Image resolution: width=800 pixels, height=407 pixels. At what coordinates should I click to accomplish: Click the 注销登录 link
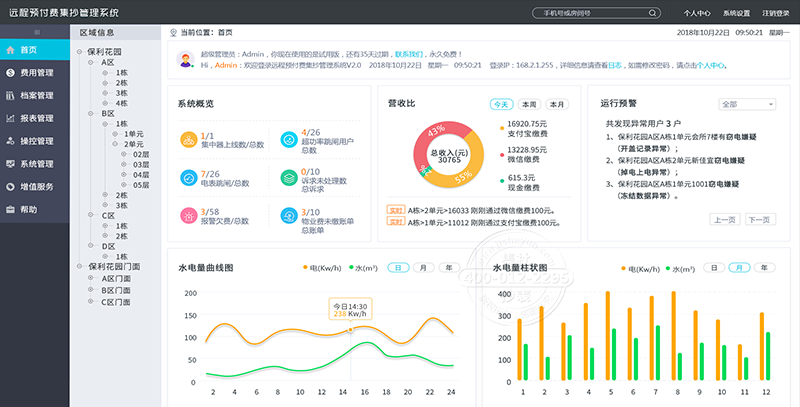click(775, 14)
